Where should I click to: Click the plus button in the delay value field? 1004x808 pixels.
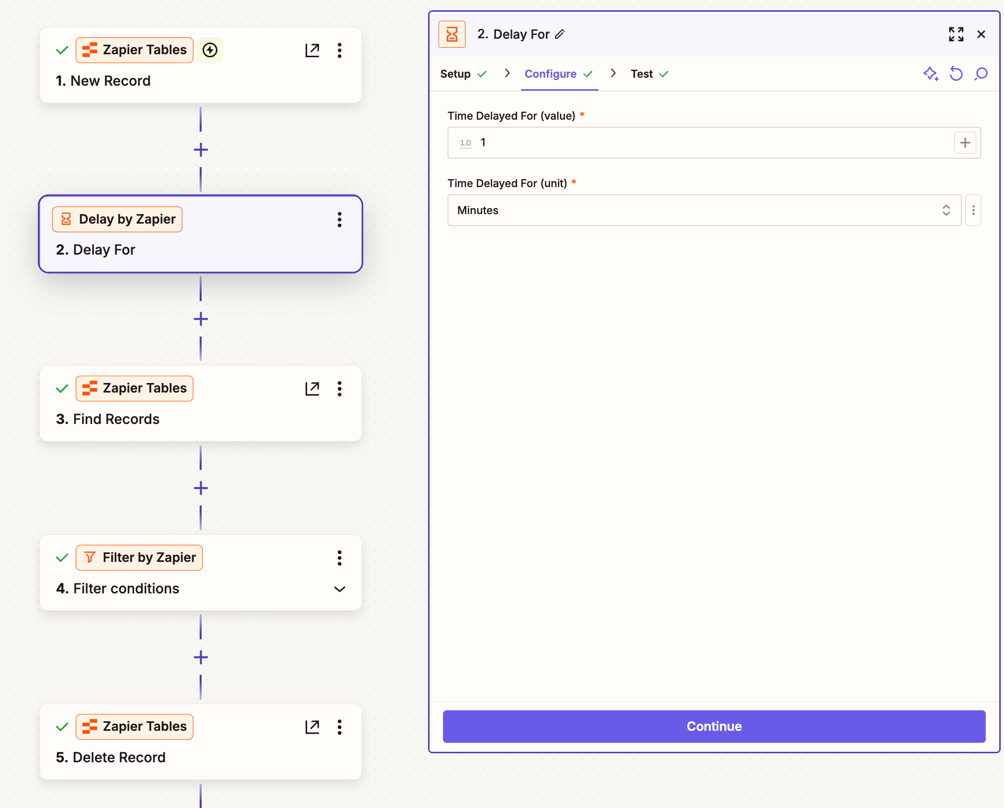(x=965, y=143)
